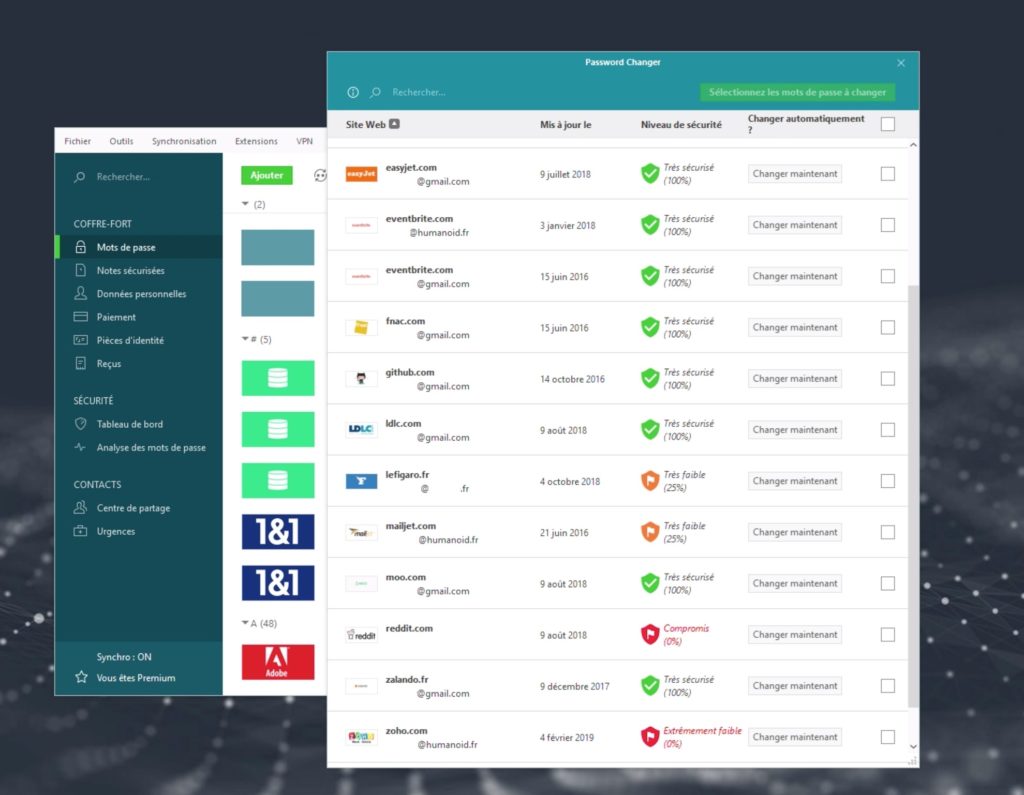Screen dimensions: 1024x795
Task: Check the ldlc.com row checkbox
Action: (x=888, y=430)
